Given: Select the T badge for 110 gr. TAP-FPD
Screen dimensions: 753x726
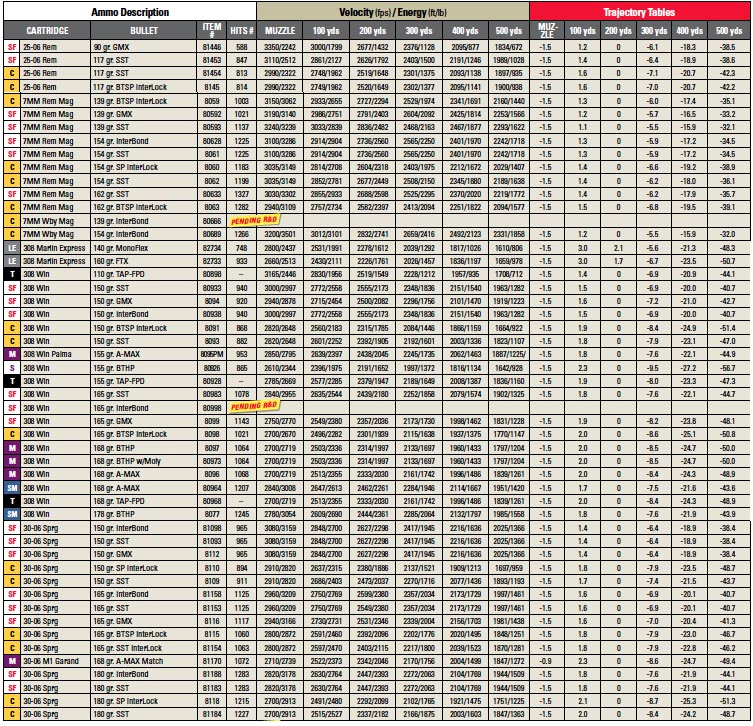Looking at the screenshot, I should point(12,274).
